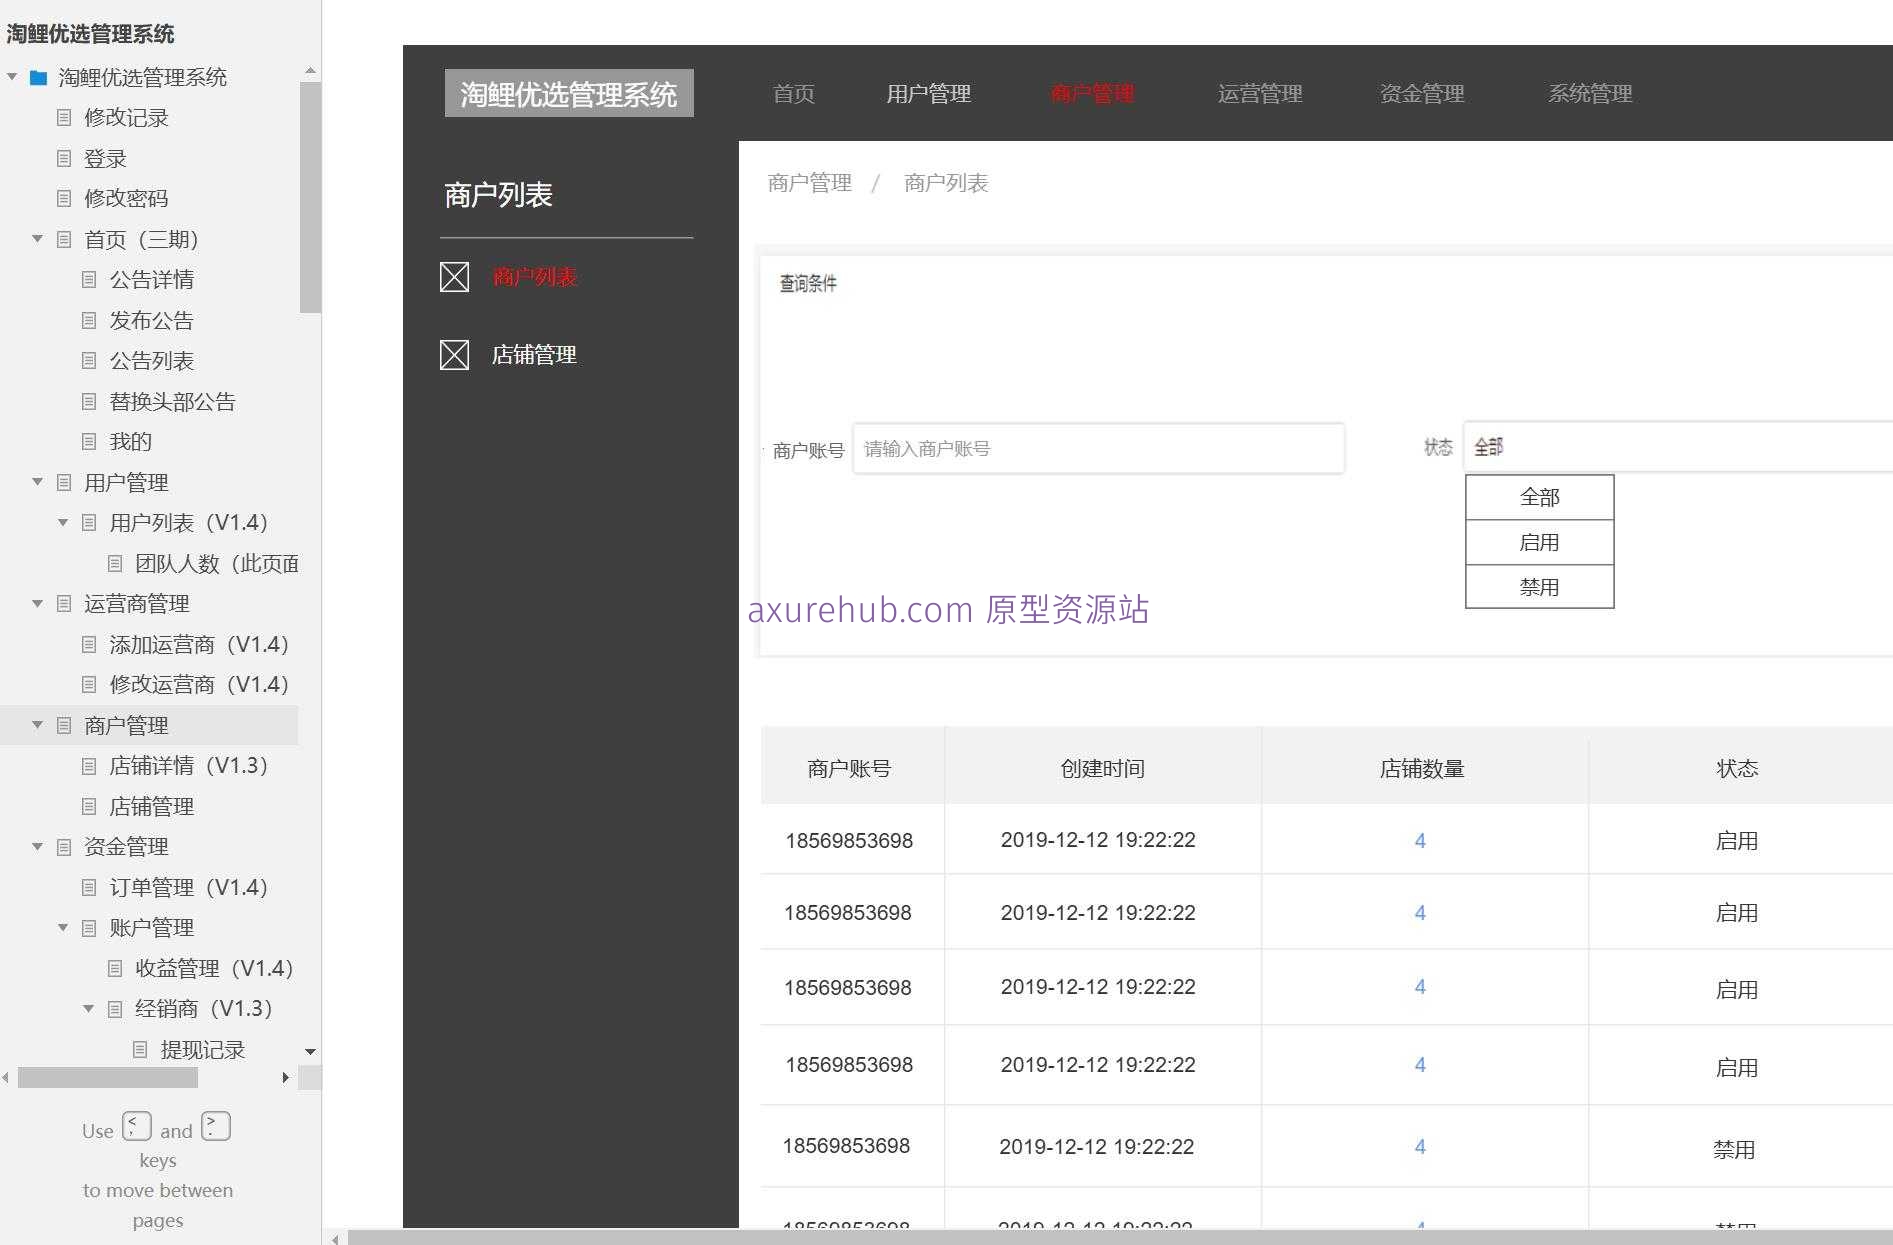Open the 用户管理 top navigation tab
This screenshot has width=1893, height=1245.
click(x=928, y=94)
